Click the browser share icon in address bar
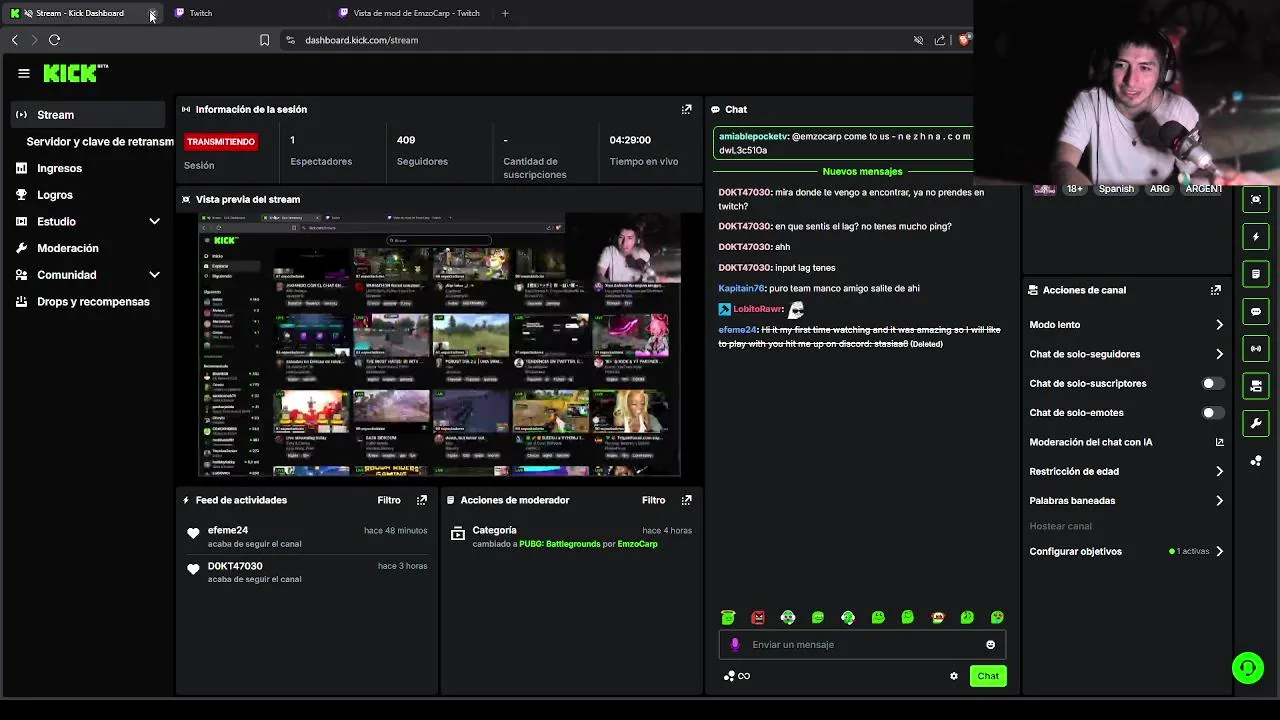 [940, 40]
